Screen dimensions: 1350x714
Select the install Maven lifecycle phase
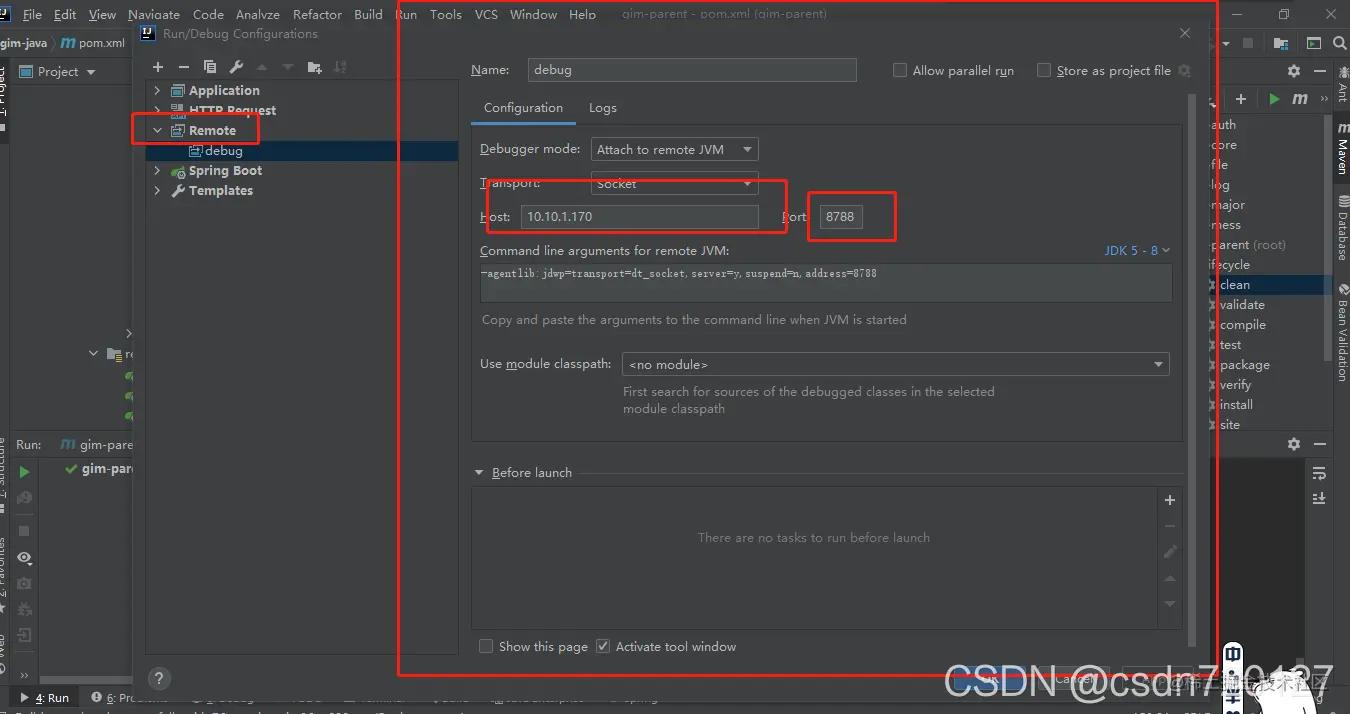(1236, 404)
